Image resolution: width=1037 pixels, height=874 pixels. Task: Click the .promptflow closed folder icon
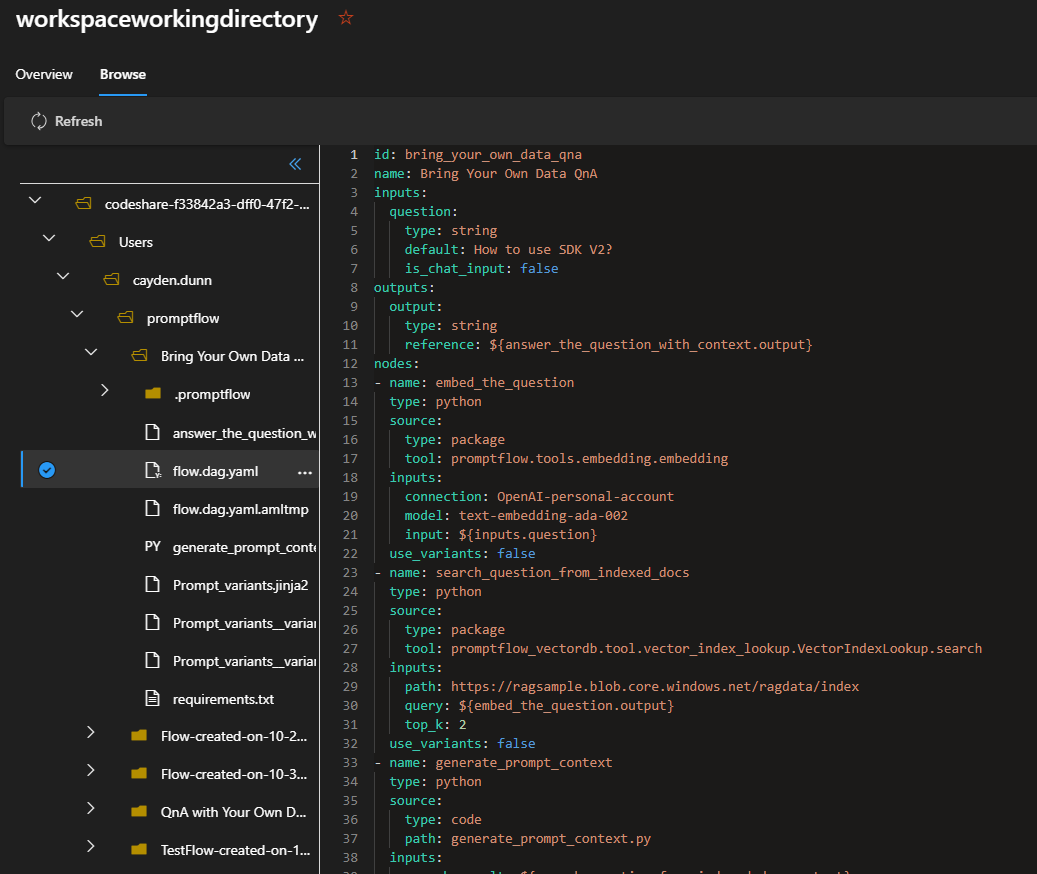tap(153, 393)
